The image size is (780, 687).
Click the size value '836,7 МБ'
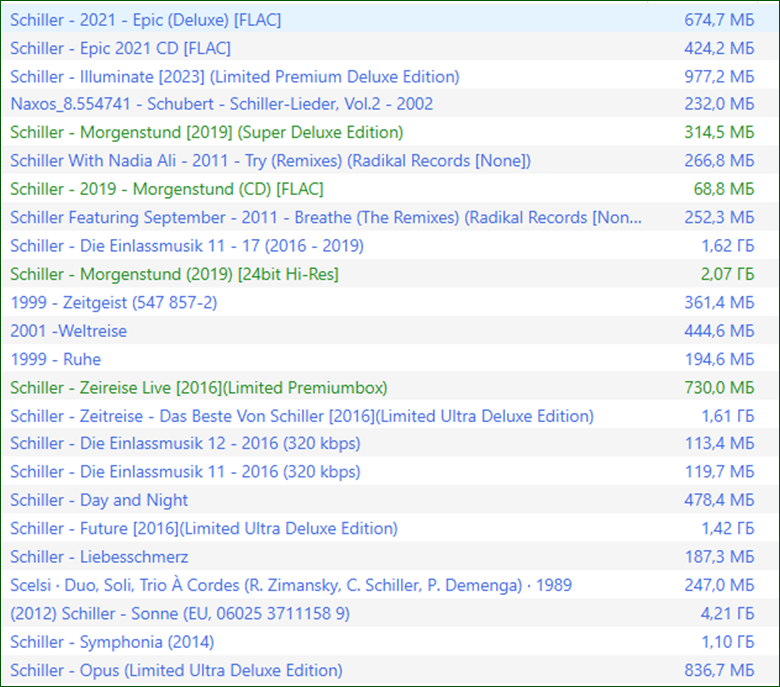tap(719, 670)
